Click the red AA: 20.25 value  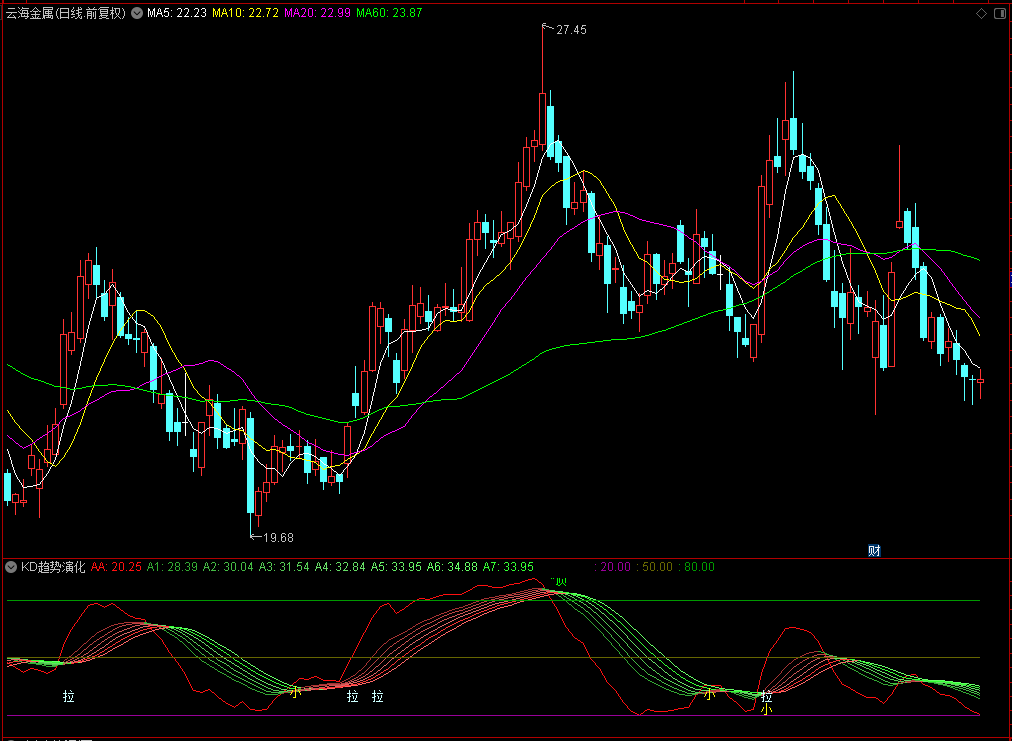tap(116, 567)
